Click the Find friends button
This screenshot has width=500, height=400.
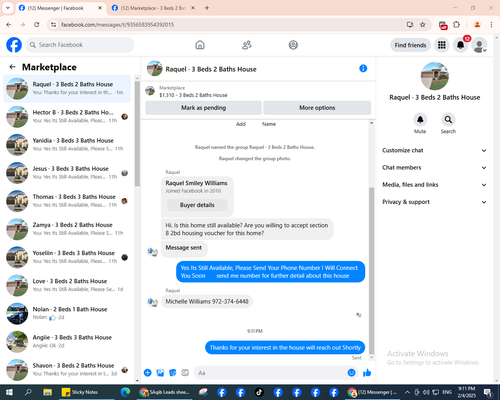coord(410,45)
